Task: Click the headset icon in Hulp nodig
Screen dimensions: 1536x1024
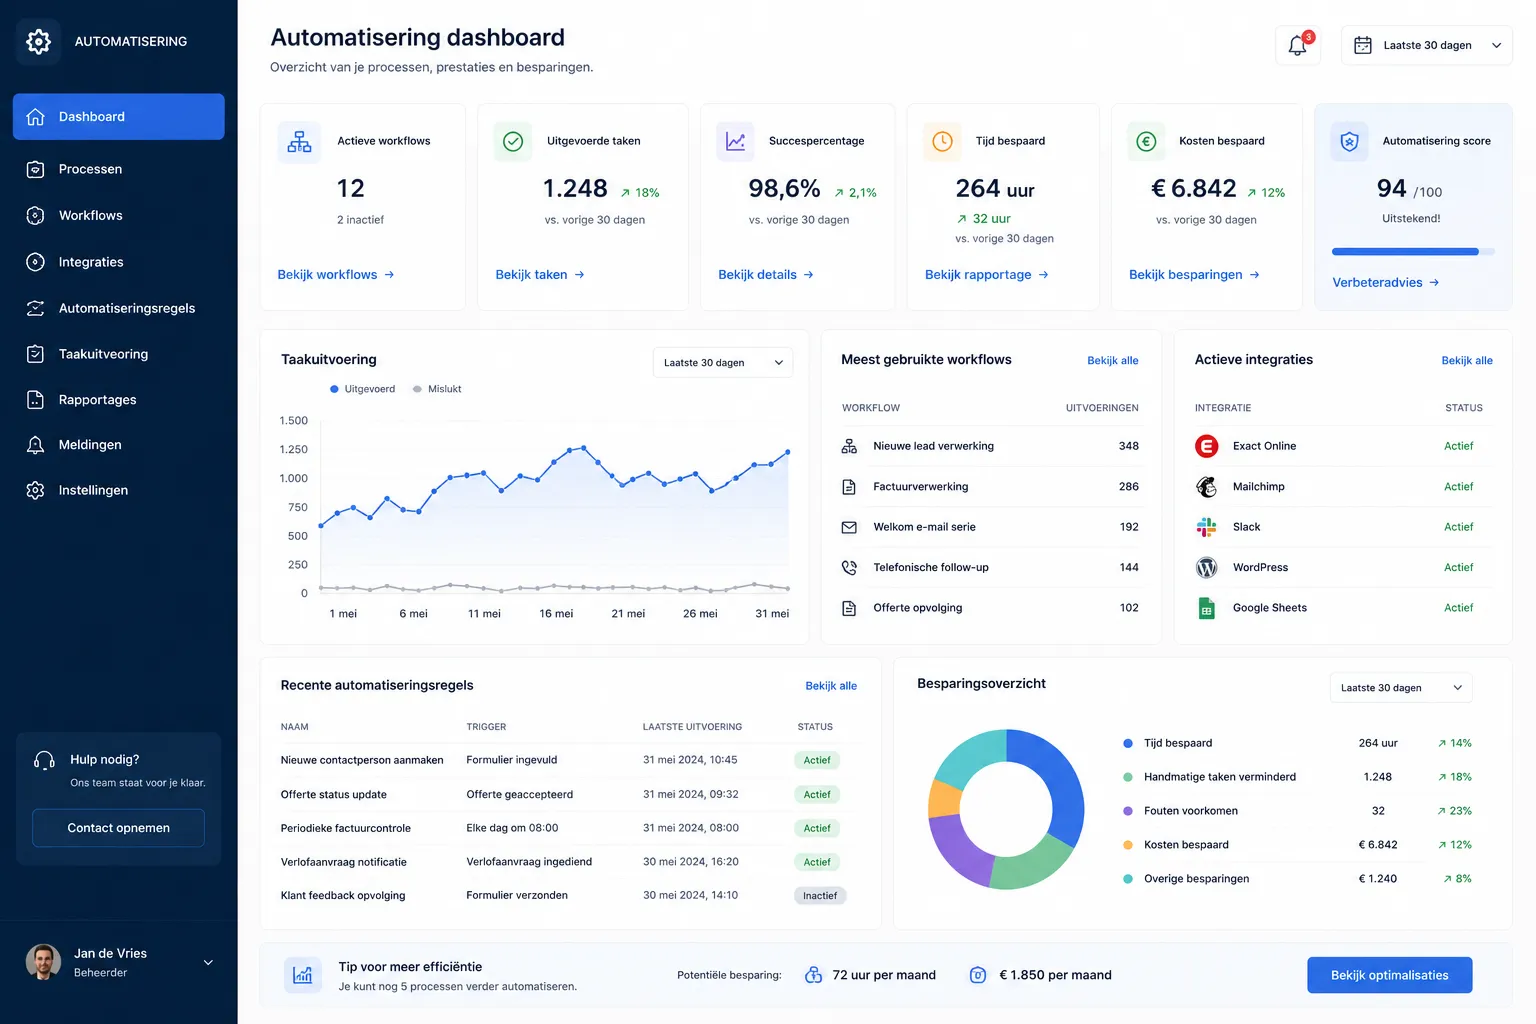Action: coord(44,761)
